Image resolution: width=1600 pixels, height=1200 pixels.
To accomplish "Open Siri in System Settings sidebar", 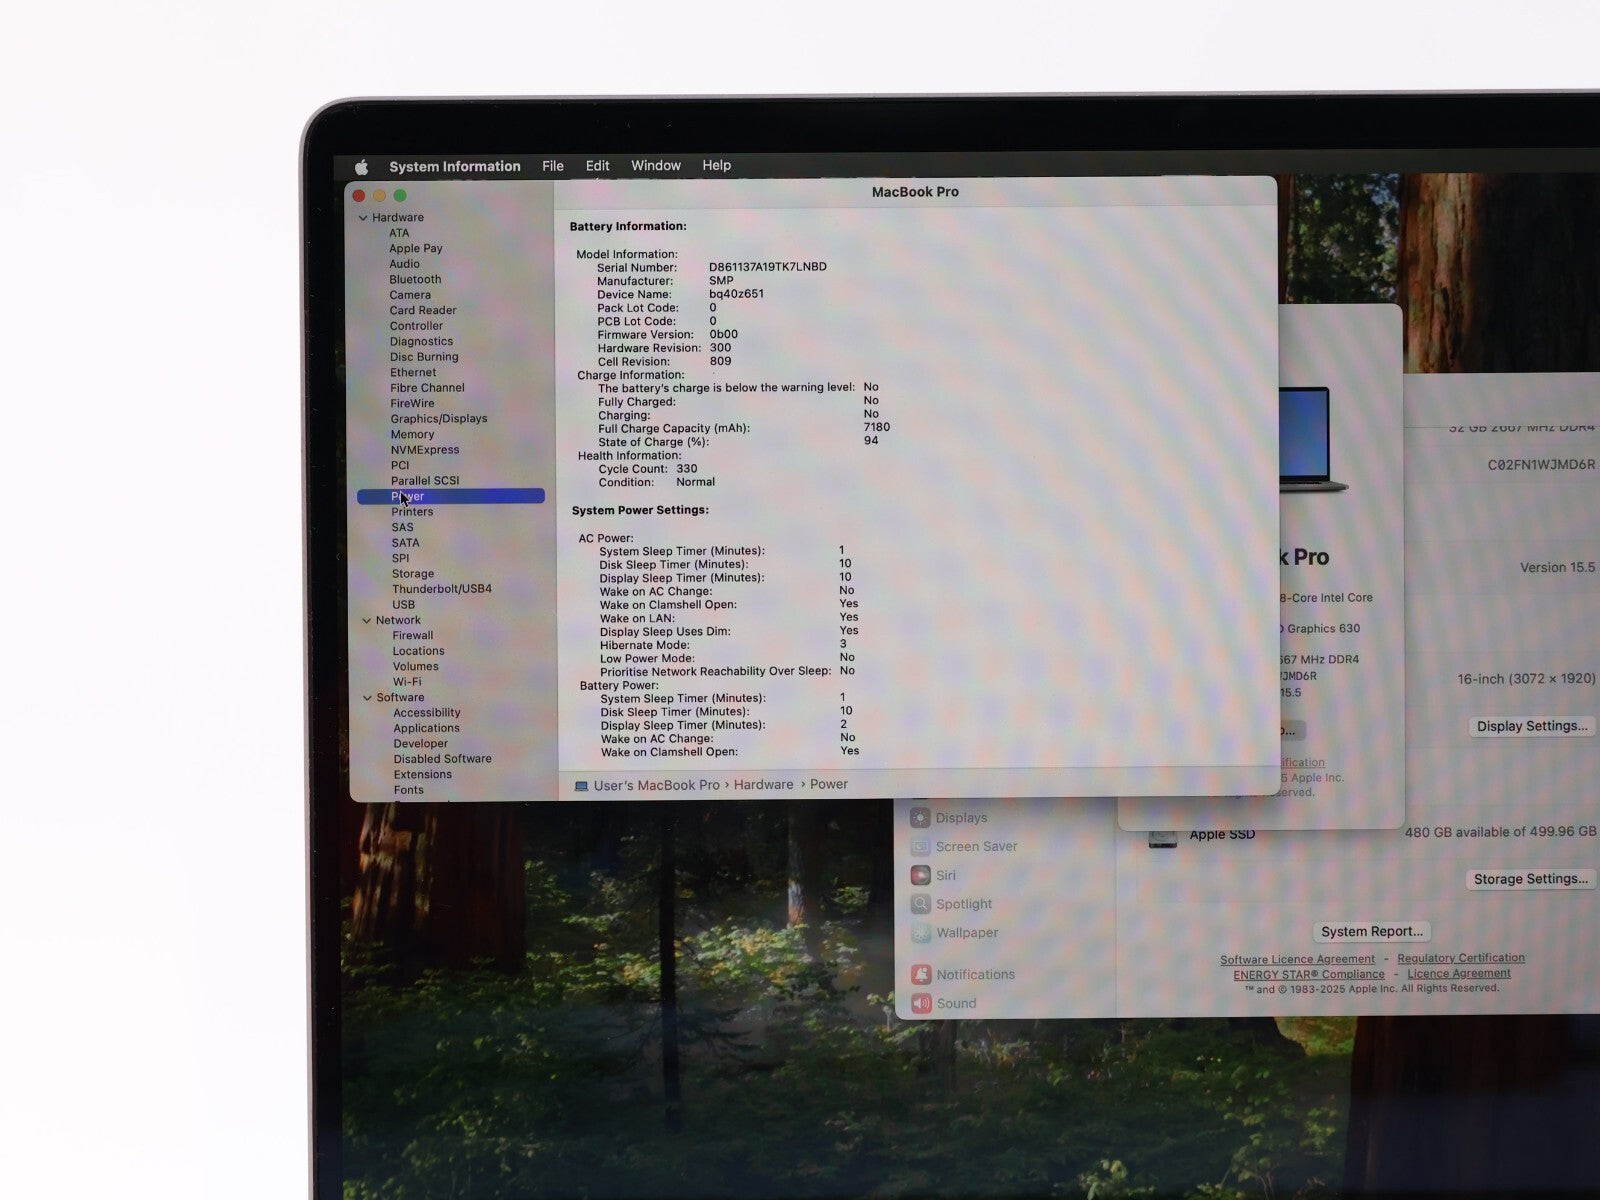I will [946, 875].
